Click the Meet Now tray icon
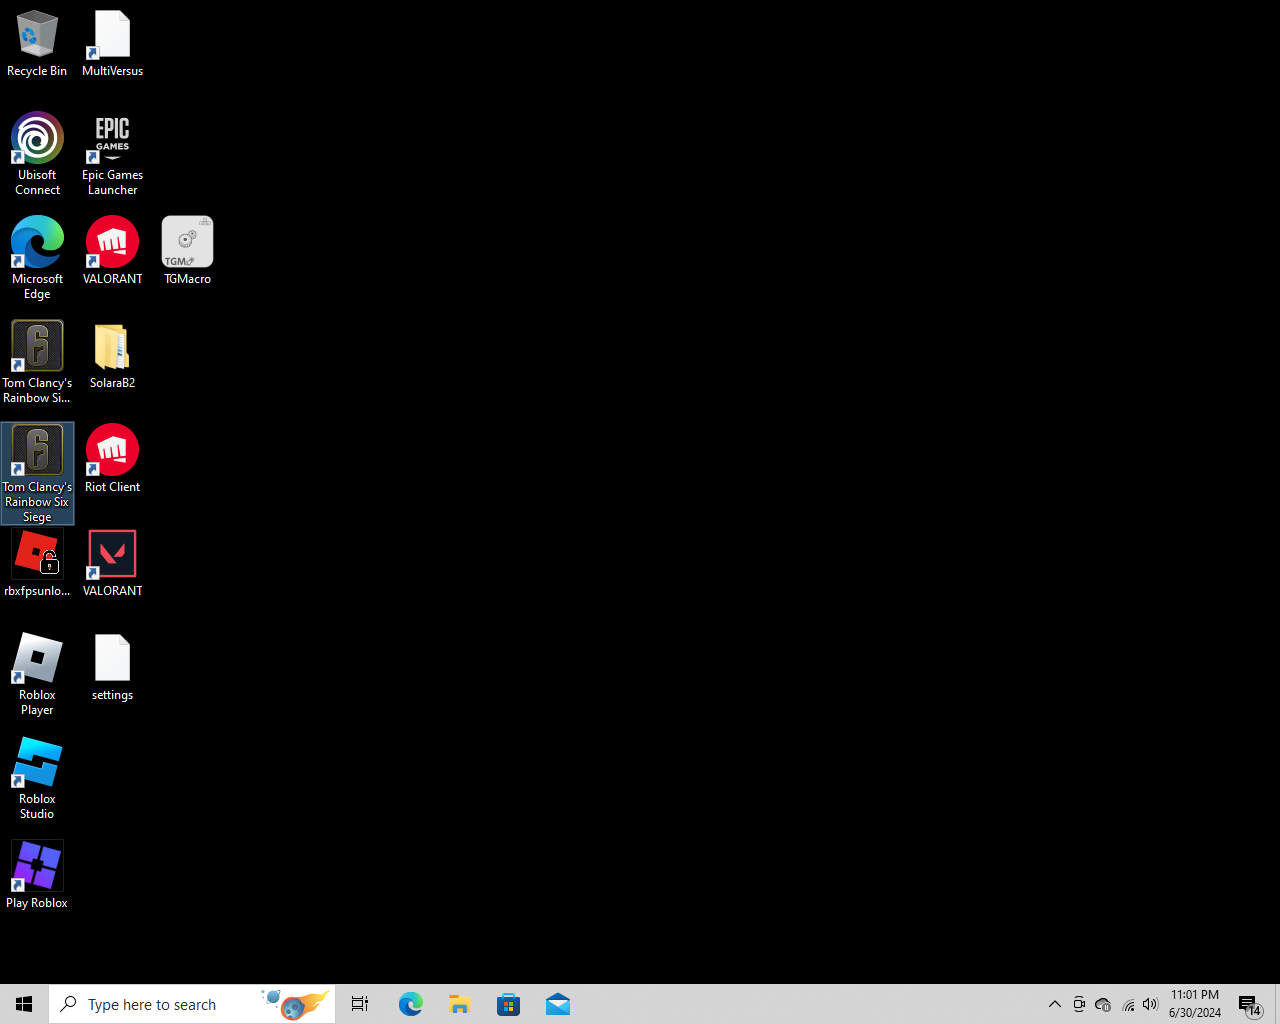The image size is (1280, 1024). point(1079,1004)
